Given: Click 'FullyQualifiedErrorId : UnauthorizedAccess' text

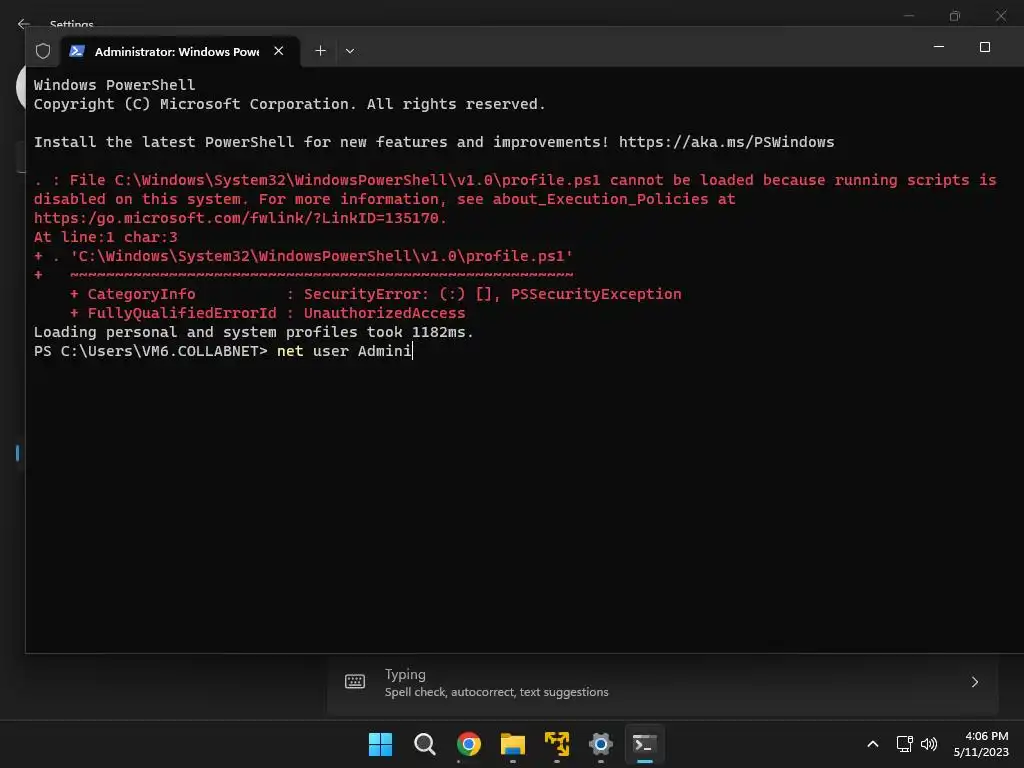Looking at the screenshot, I should pyautogui.click(x=276, y=313).
